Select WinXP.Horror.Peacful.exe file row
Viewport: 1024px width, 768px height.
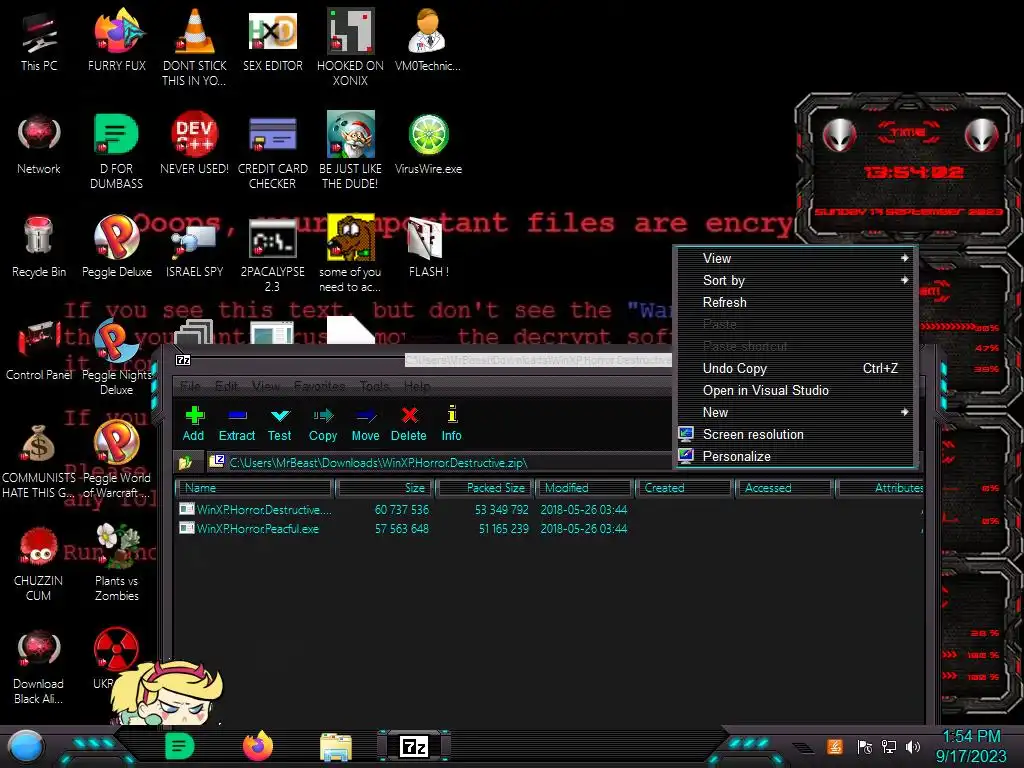coord(549,528)
